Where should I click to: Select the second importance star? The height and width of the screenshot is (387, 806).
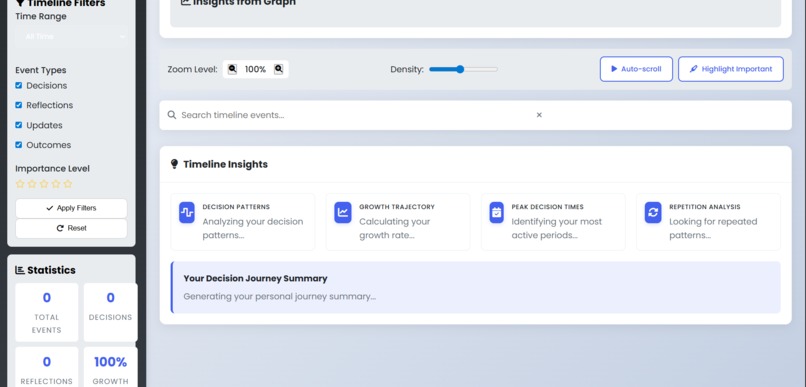pyautogui.click(x=32, y=183)
